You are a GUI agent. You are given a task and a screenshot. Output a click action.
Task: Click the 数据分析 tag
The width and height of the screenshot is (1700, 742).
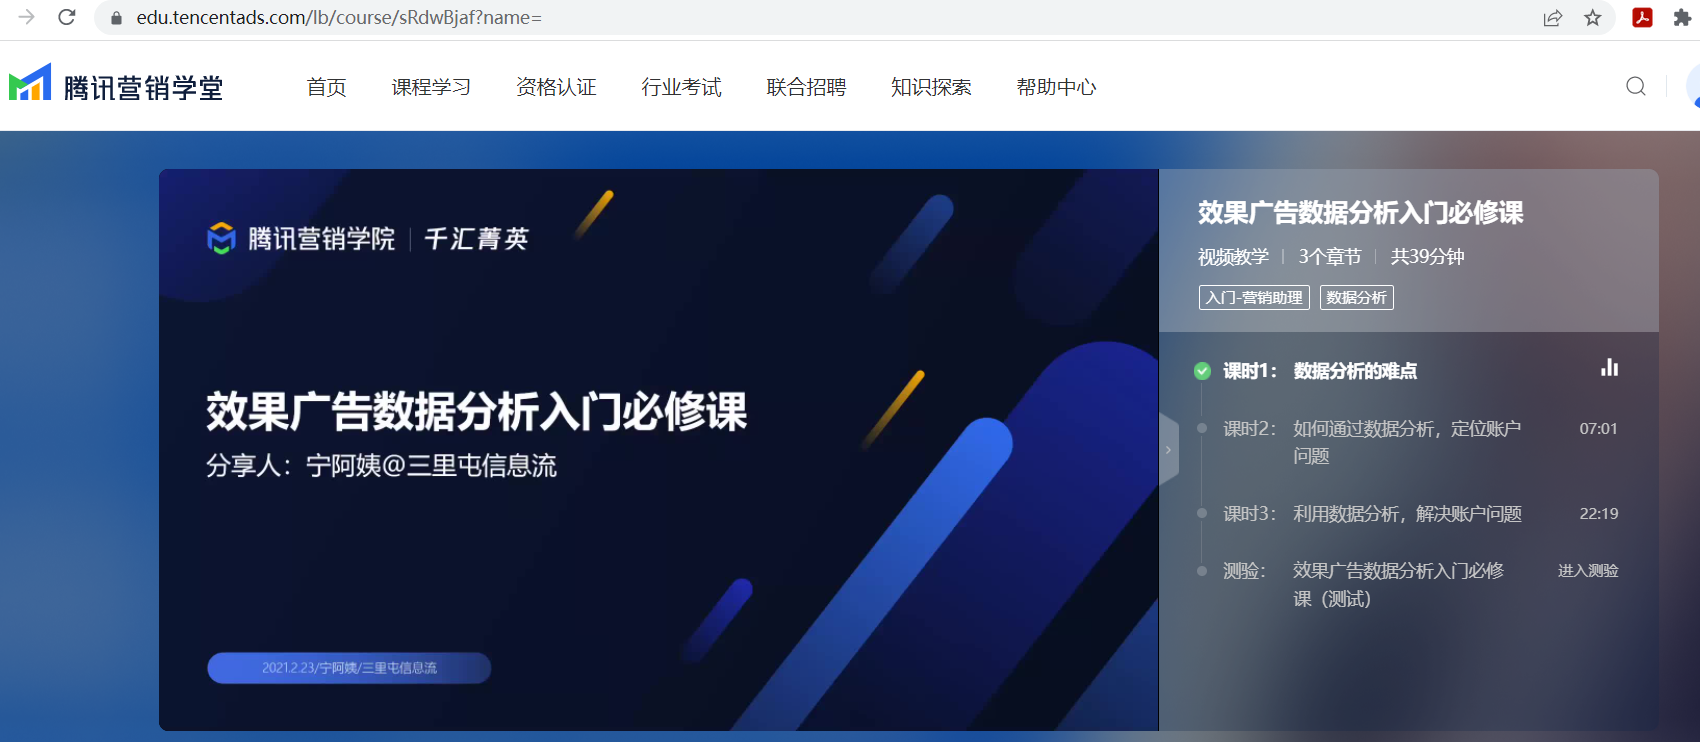(1356, 298)
